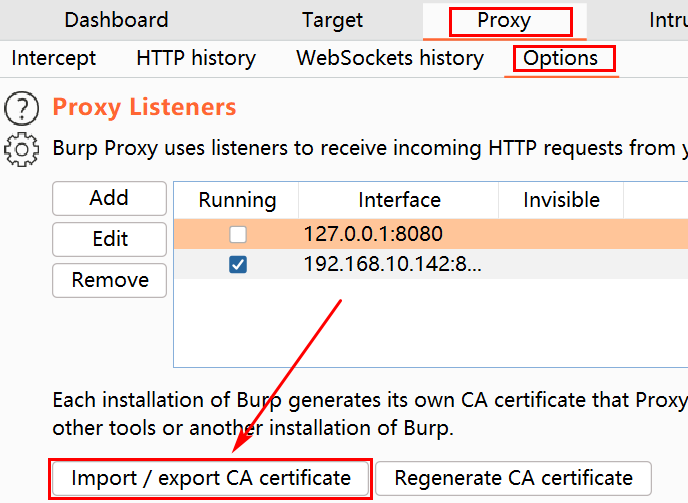
Task: Open the Proxy Listeners gear settings icon
Action: (x=21, y=149)
